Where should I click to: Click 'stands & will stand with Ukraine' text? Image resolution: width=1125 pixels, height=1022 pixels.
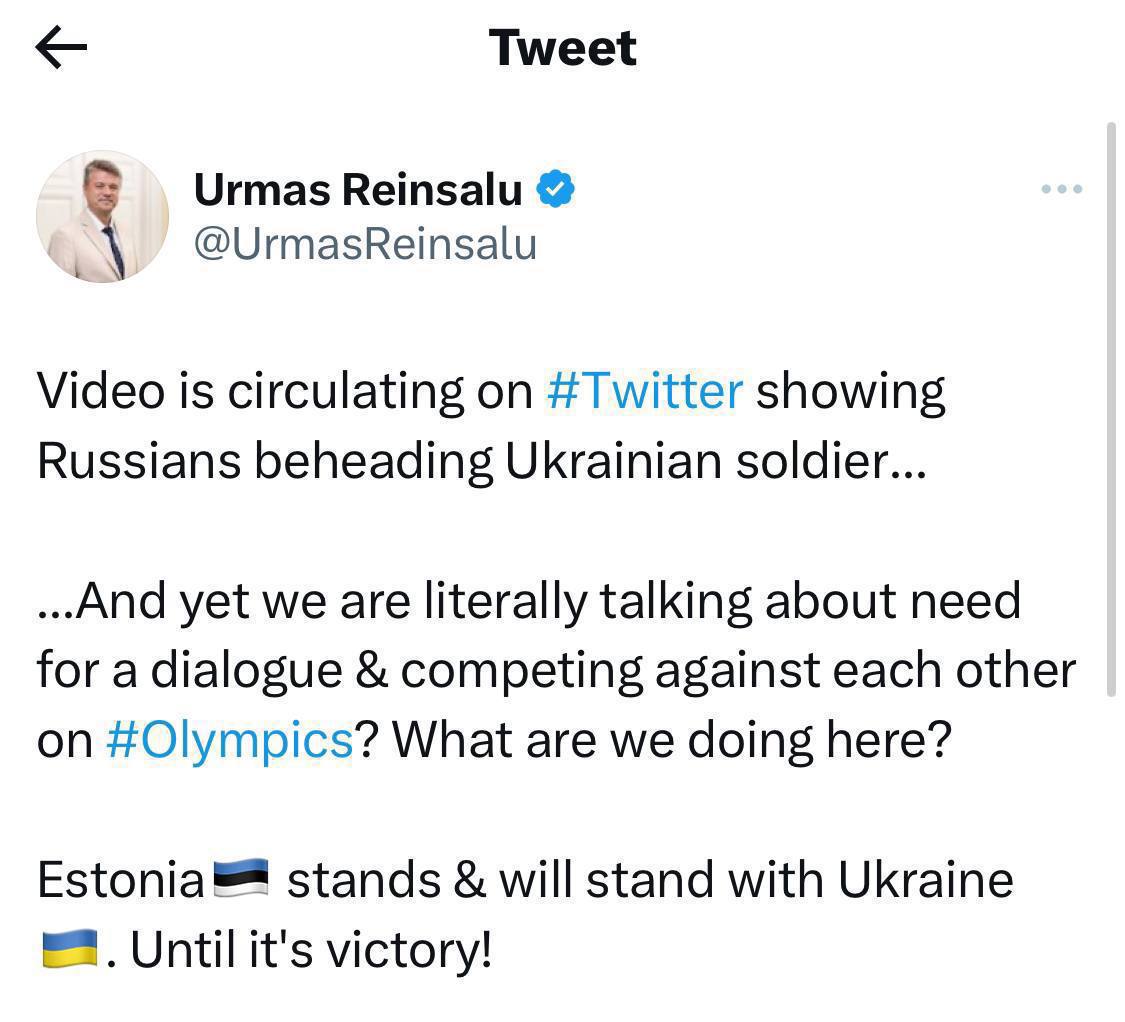pyautogui.click(x=649, y=880)
